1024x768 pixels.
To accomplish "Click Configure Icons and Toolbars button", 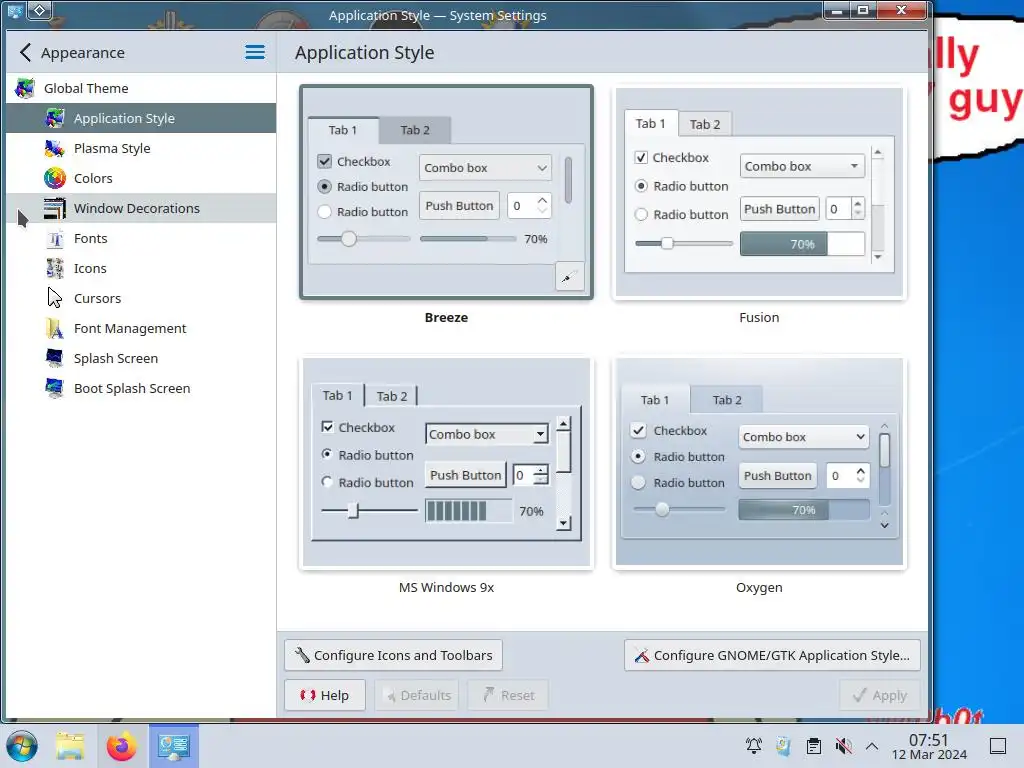I will click(393, 655).
